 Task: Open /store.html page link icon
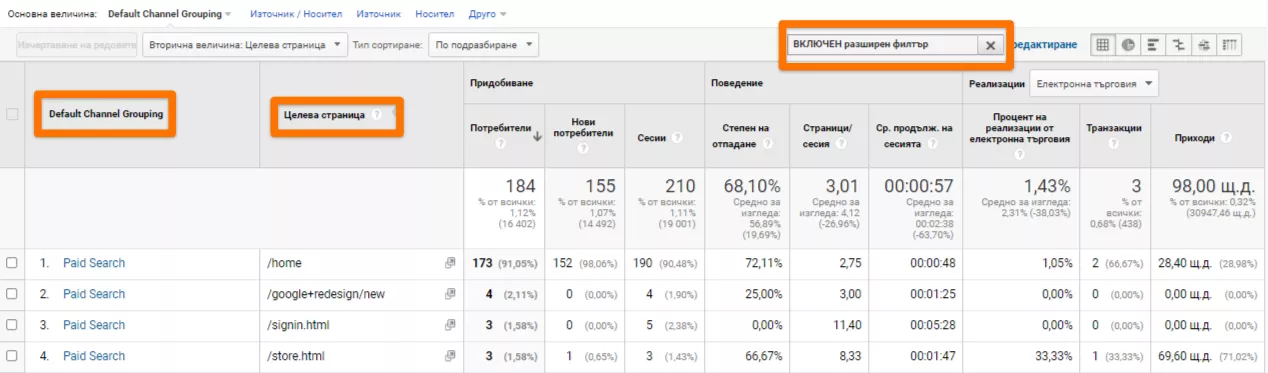(450, 356)
